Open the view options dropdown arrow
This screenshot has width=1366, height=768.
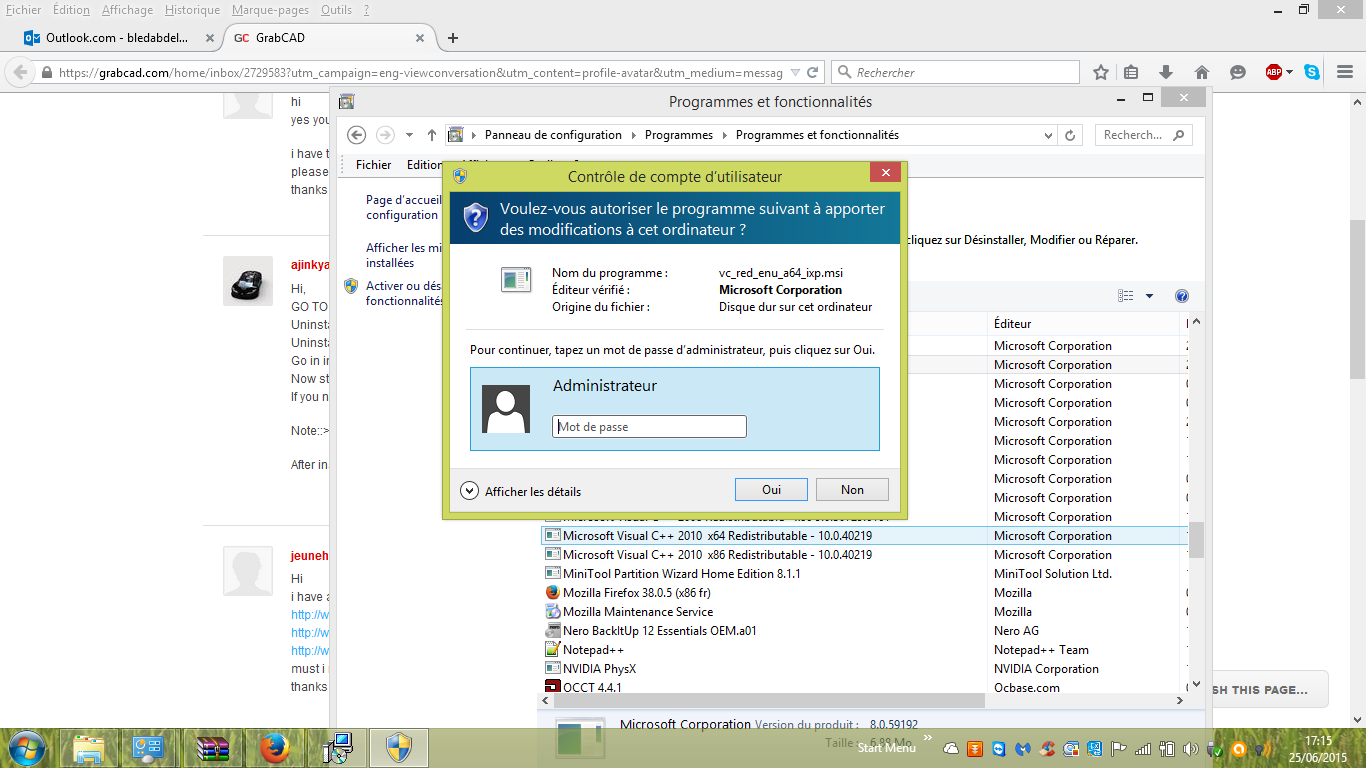tap(1149, 296)
